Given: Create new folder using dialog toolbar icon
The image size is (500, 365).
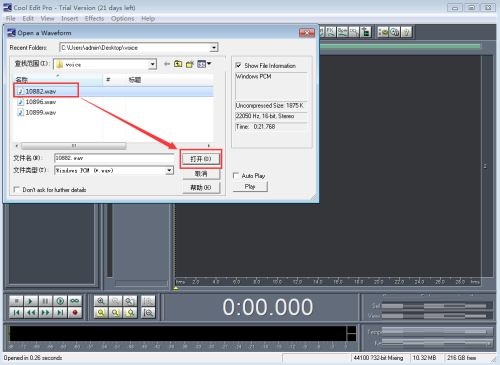Looking at the screenshot, I should [x=190, y=64].
